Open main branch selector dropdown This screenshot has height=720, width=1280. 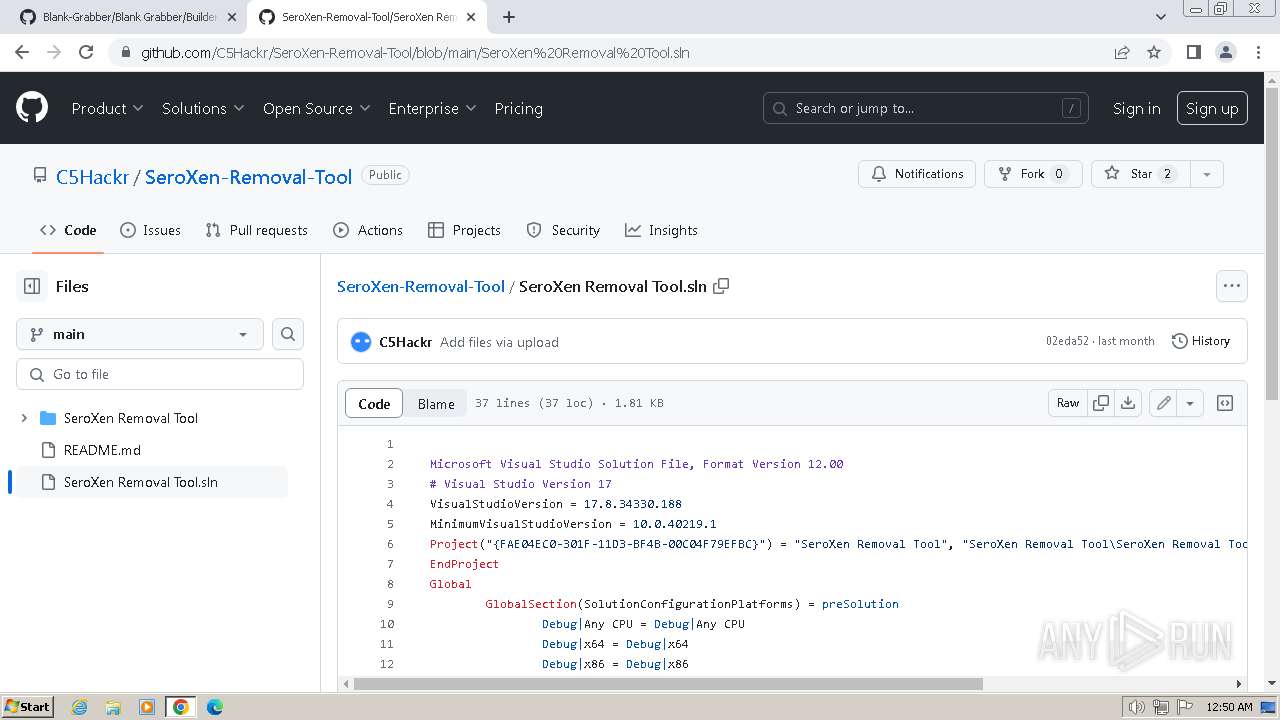[140, 334]
